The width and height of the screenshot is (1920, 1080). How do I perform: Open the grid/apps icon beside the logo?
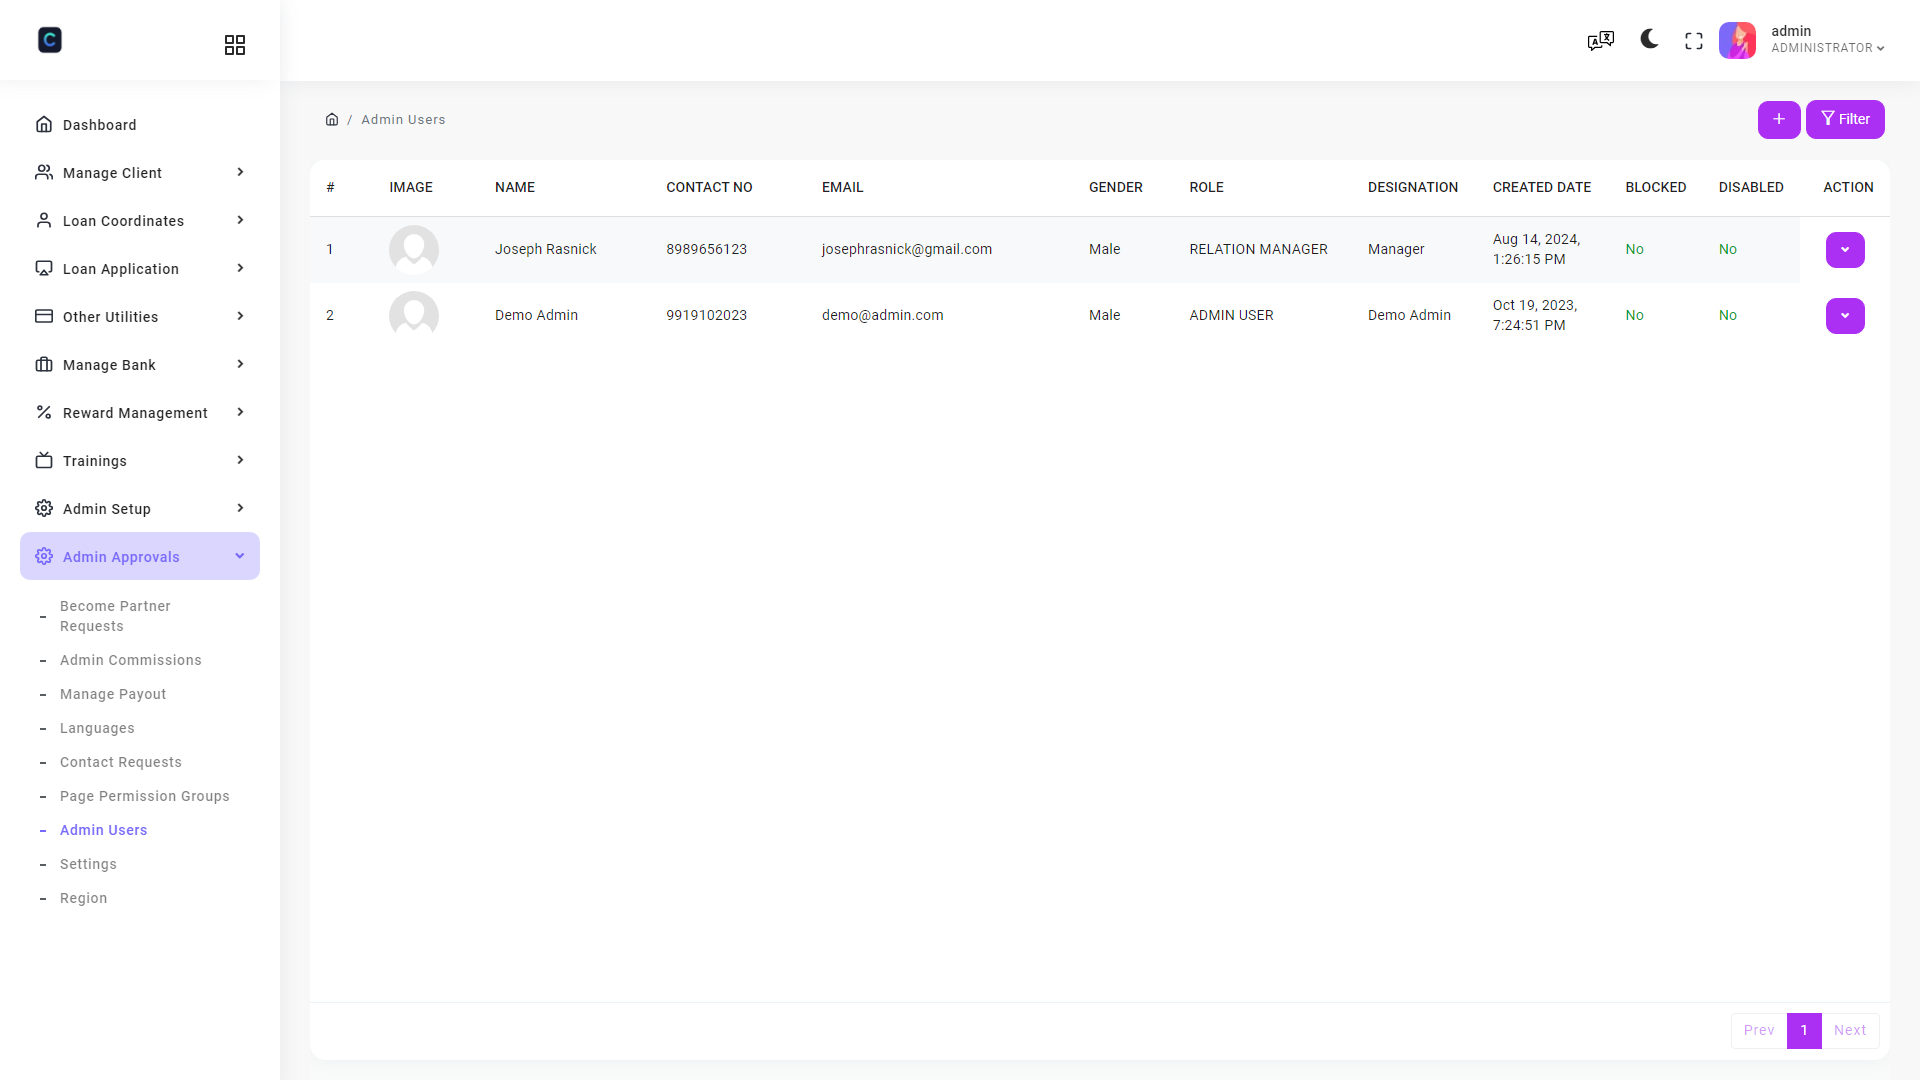click(x=235, y=44)
